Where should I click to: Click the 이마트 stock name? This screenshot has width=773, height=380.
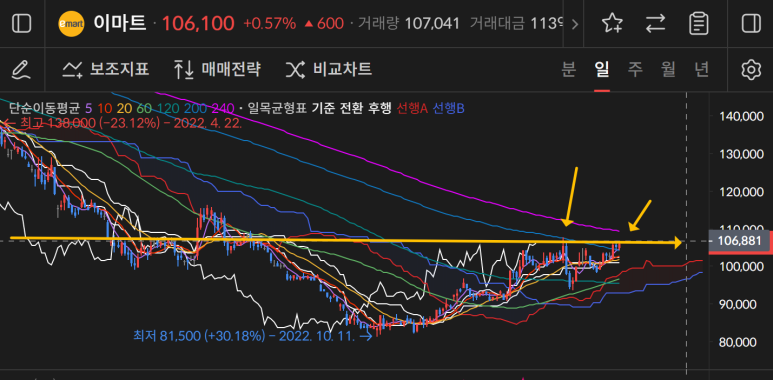pos(120,23)
